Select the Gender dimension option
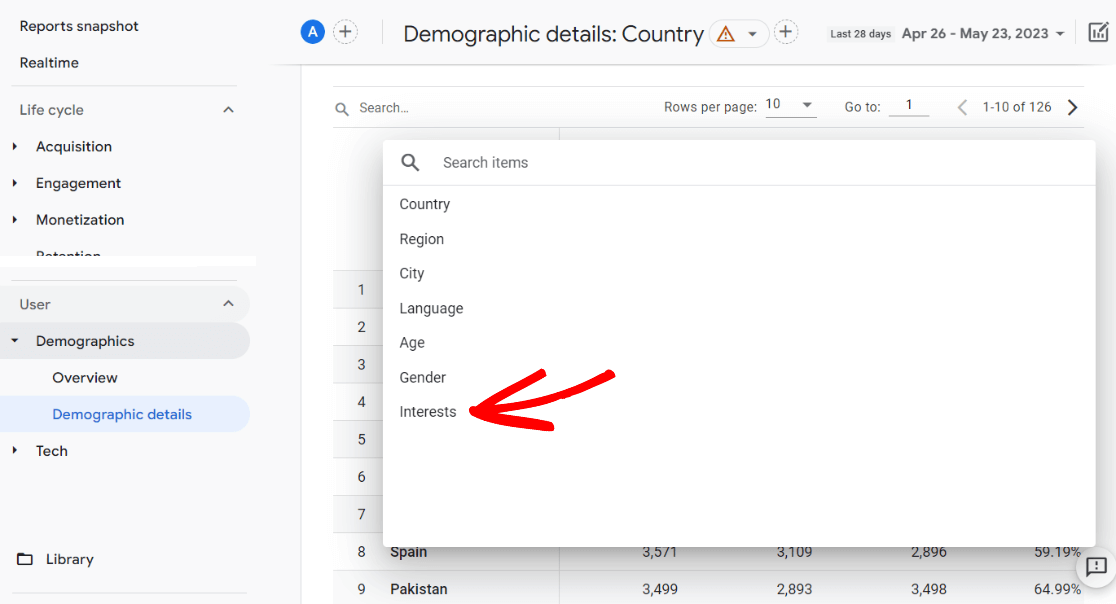1116x604 pixels. (422, 377)
